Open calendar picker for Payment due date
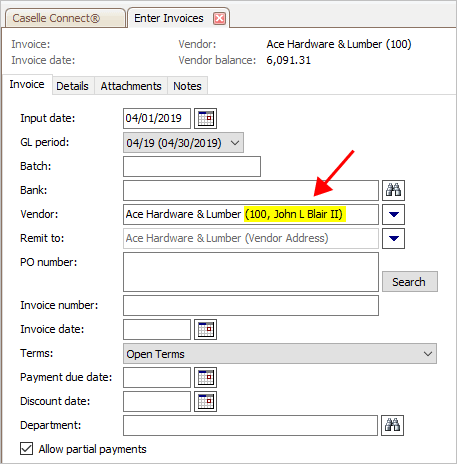457x464 pixels. tap(205, 377)
